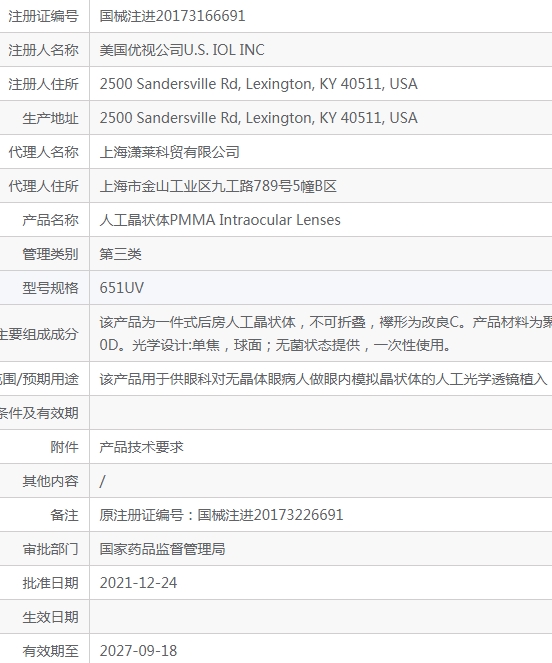Click registrant name 美国优视公司U.S. IOL INC

[x=182, y=50]
